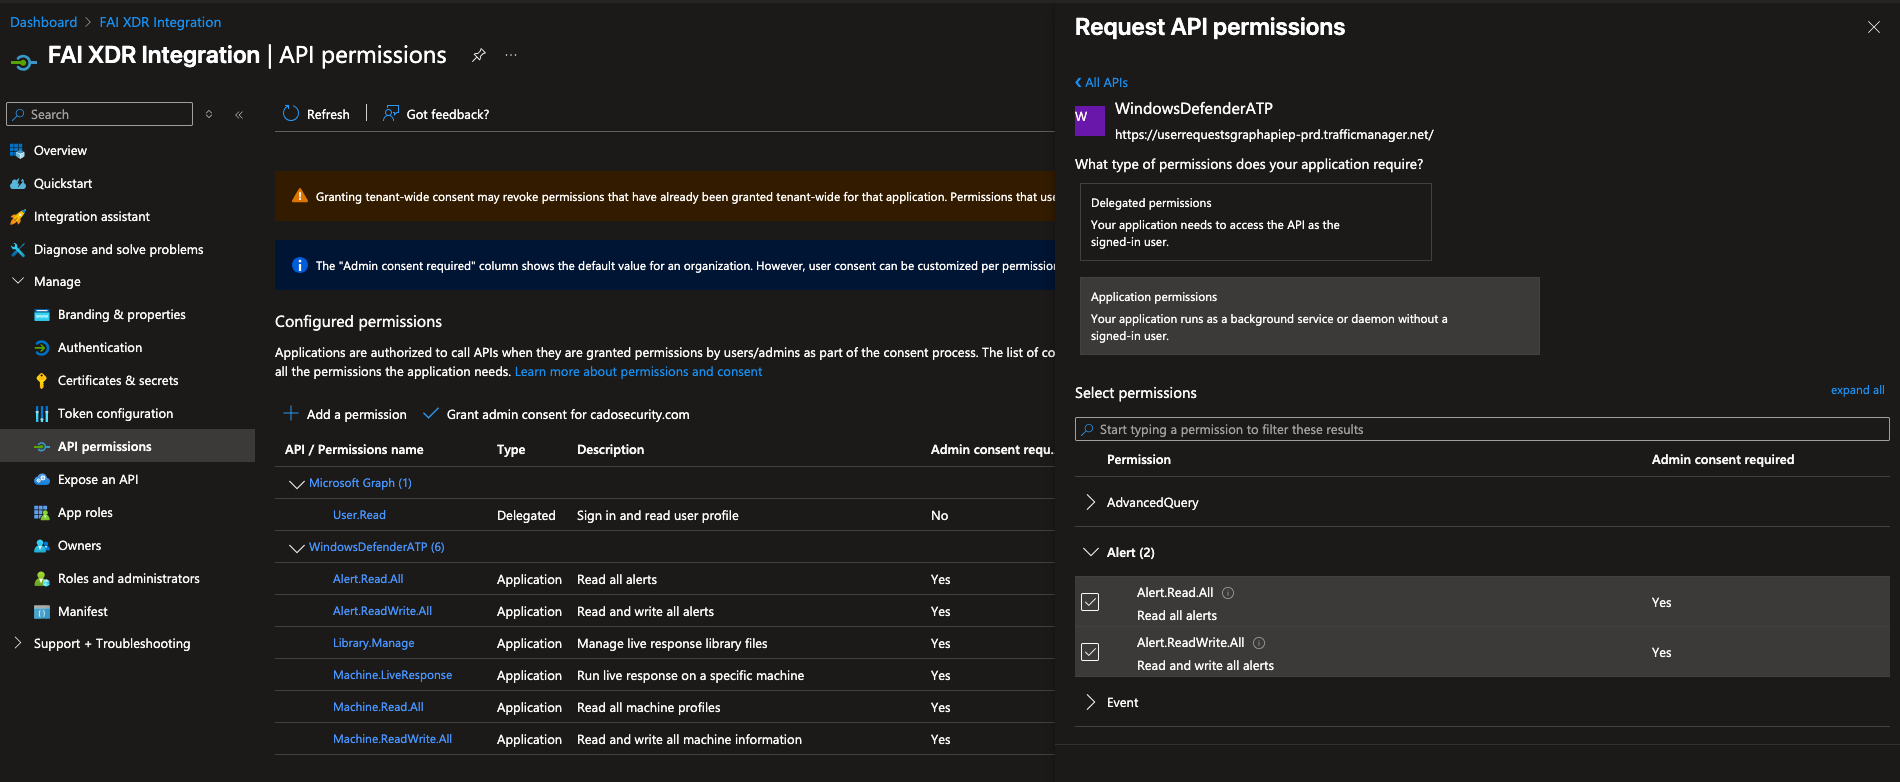The width and height of the screenshot is (1900, 782).
Task: Open Learn more about permissions and consent link
Action: 638,371
